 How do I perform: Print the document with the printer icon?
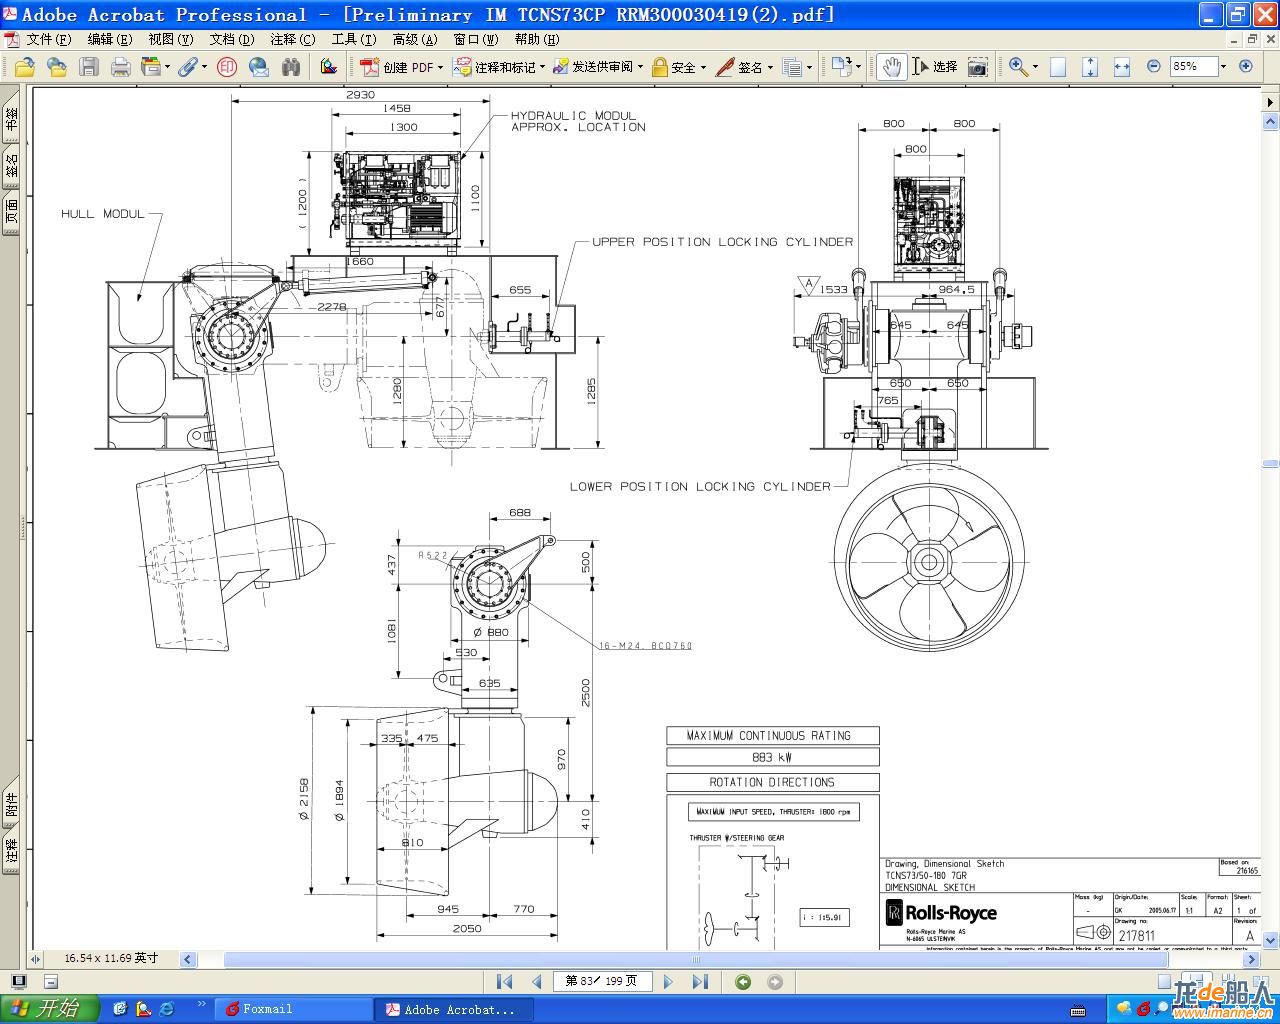121,67
